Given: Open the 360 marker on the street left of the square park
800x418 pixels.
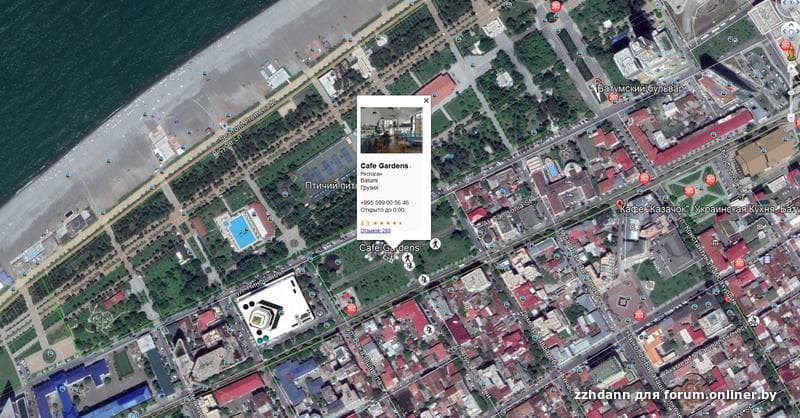Looking at the screenshot, I should [x=644, y=178].
